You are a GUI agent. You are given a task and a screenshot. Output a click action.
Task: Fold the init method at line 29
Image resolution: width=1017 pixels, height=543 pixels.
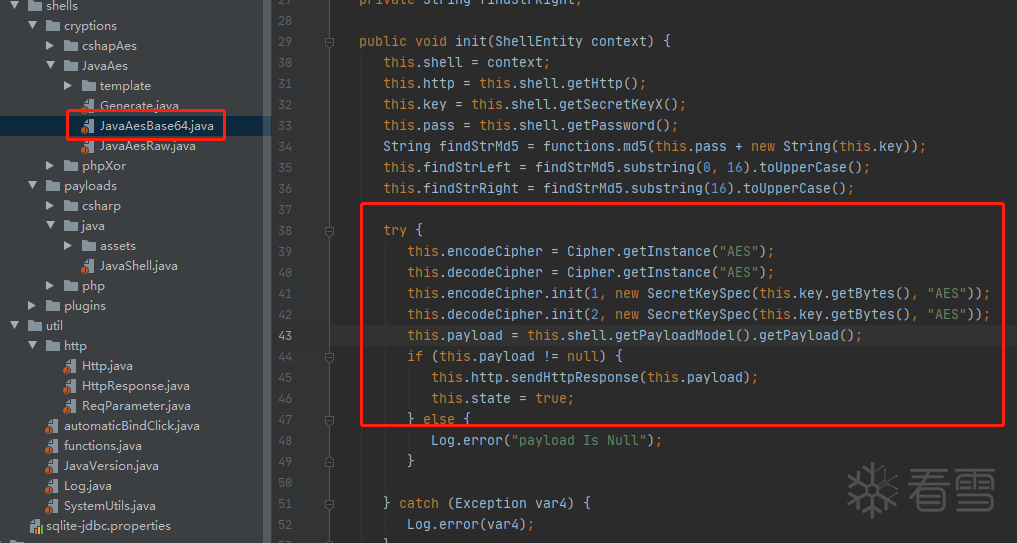click(329, 42)
